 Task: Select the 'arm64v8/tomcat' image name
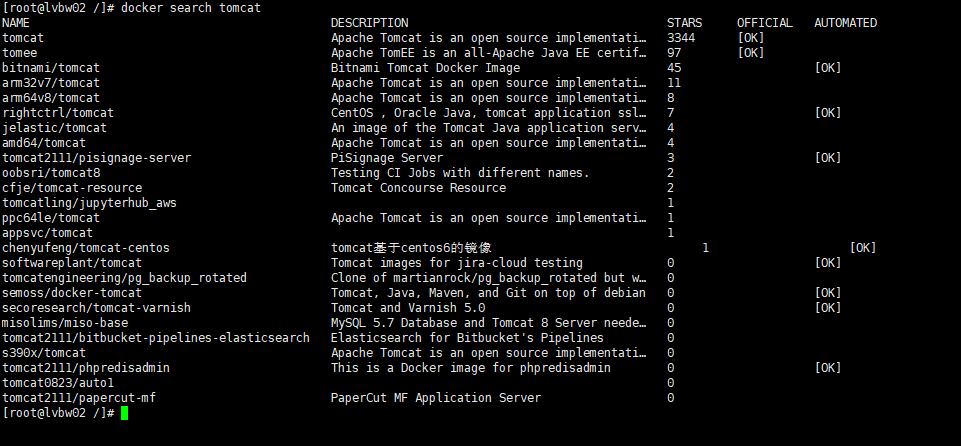(x=51, y=98)
